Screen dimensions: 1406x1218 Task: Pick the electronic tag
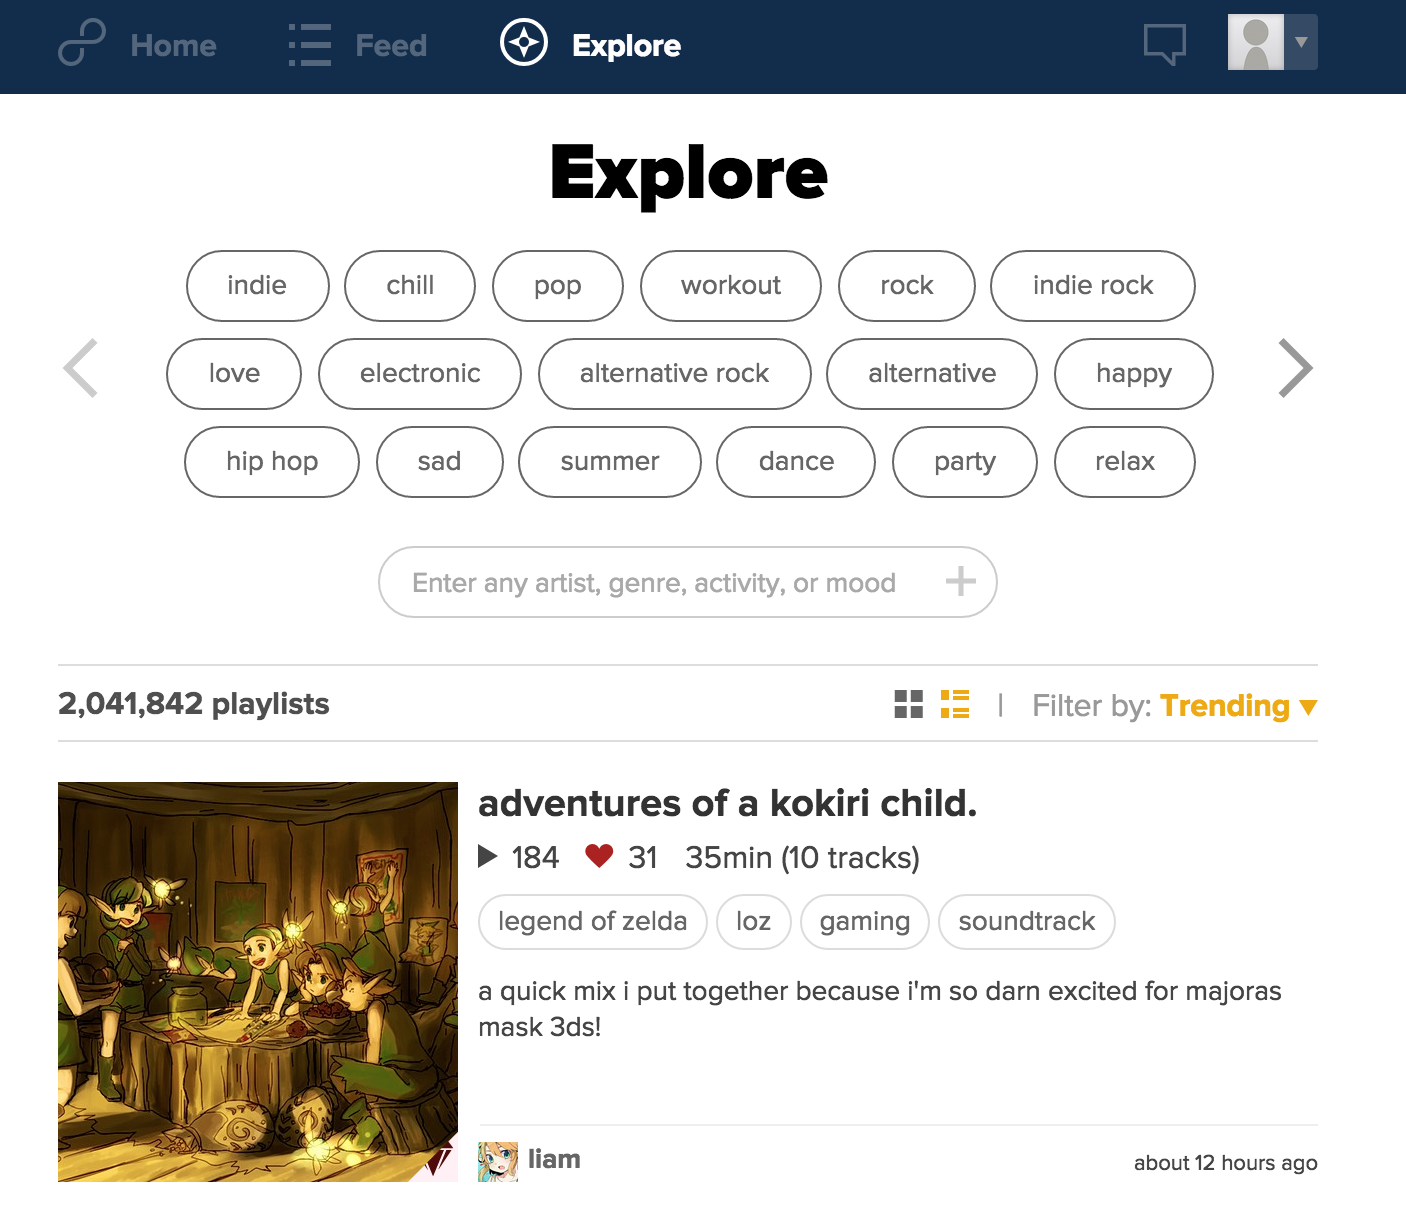(420, 374)
